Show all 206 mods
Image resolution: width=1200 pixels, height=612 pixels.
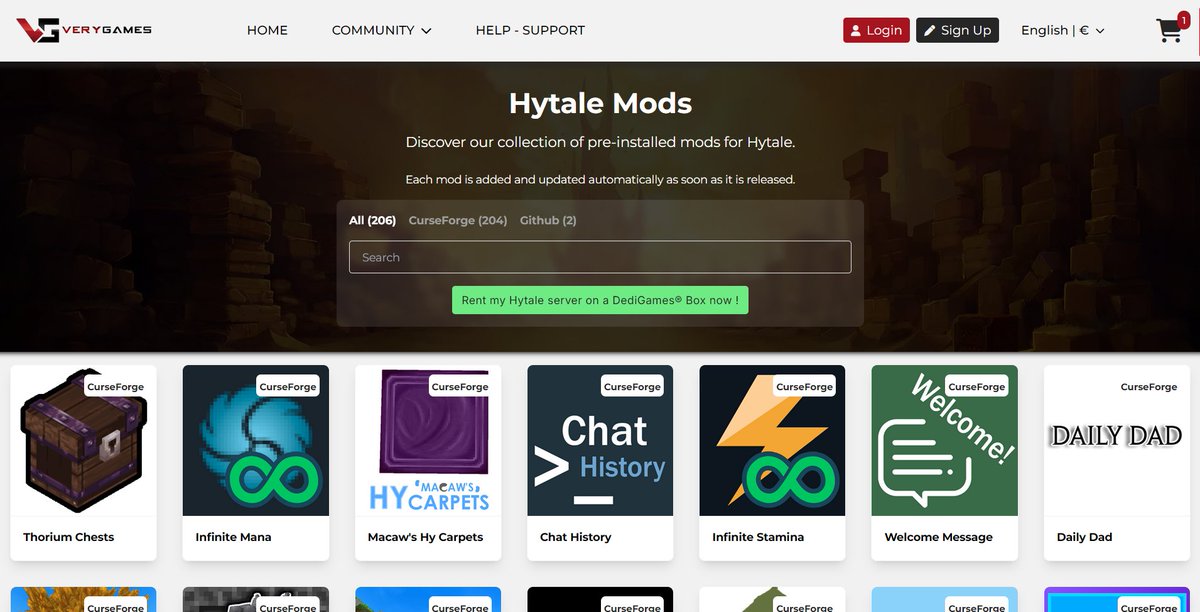[372, 220]
